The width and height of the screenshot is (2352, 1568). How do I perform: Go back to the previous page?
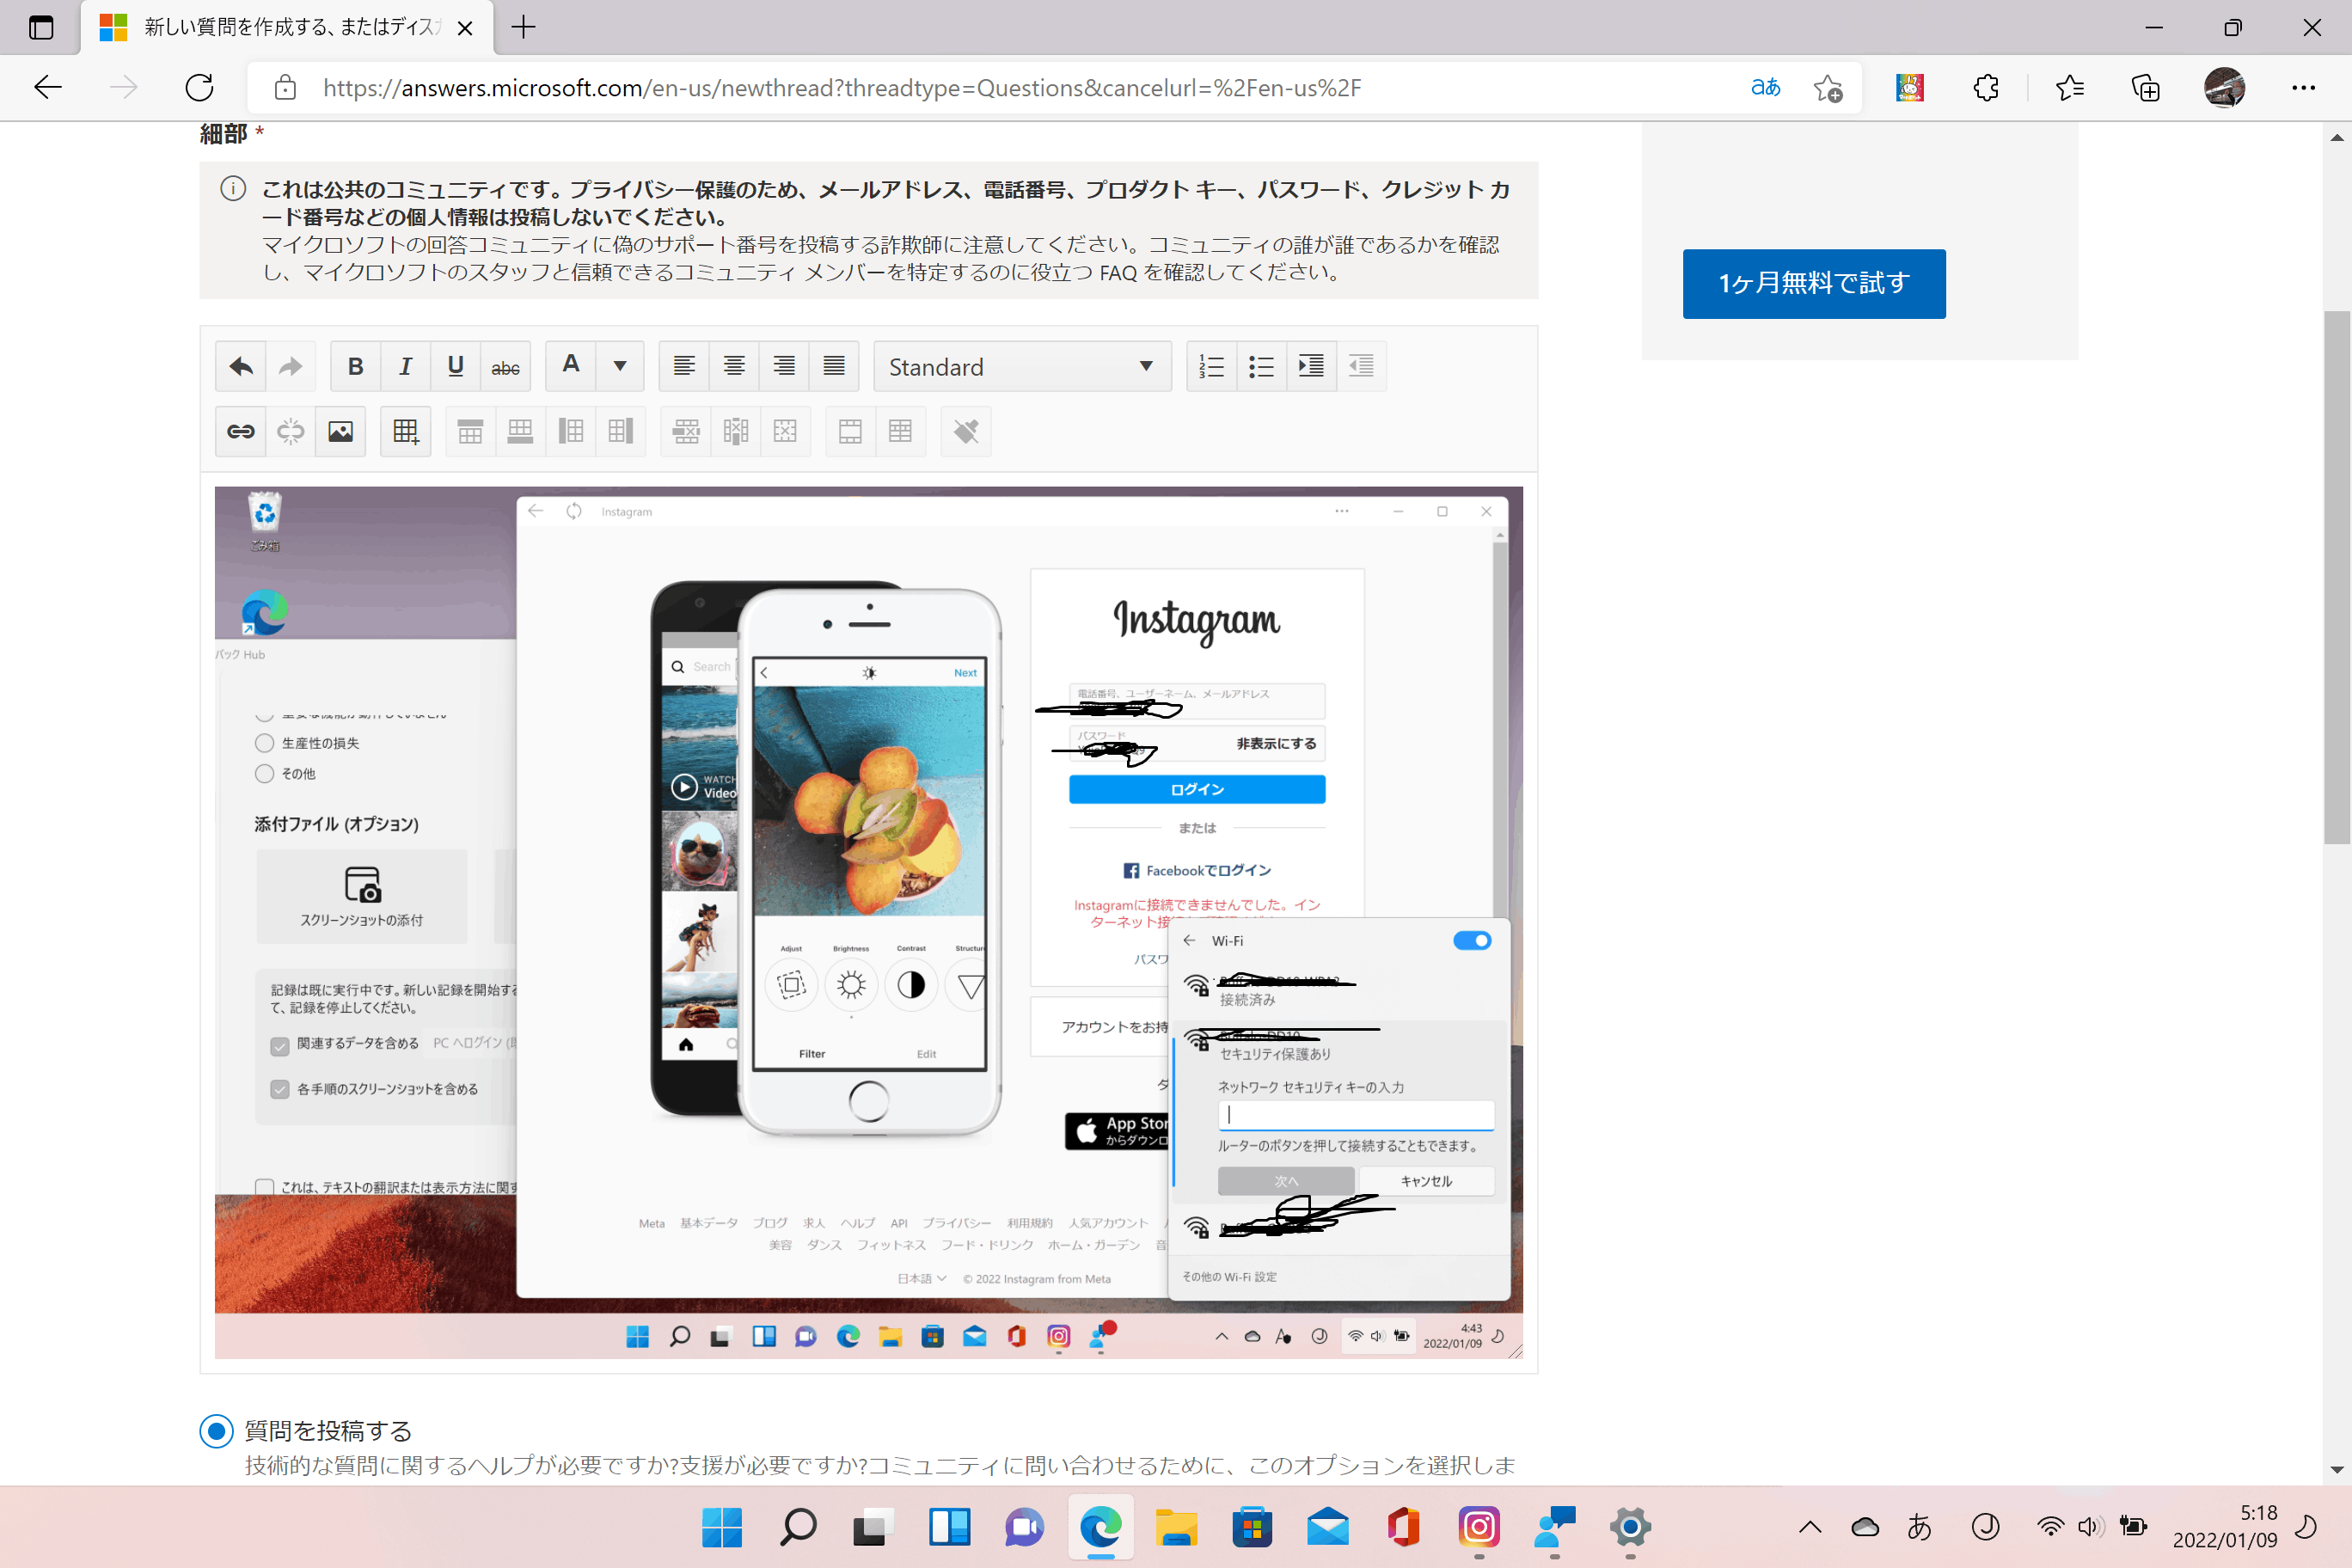(47, 88)
